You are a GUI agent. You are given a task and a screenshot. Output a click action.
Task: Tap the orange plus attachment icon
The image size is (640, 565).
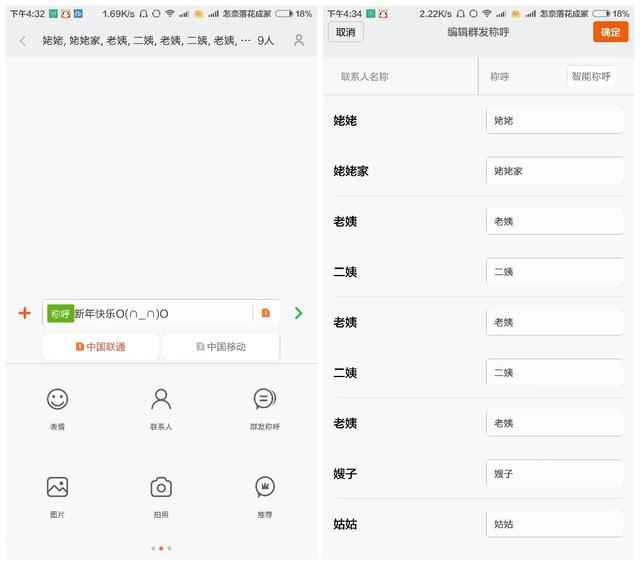pyautogui.click(x=24, y=313)
